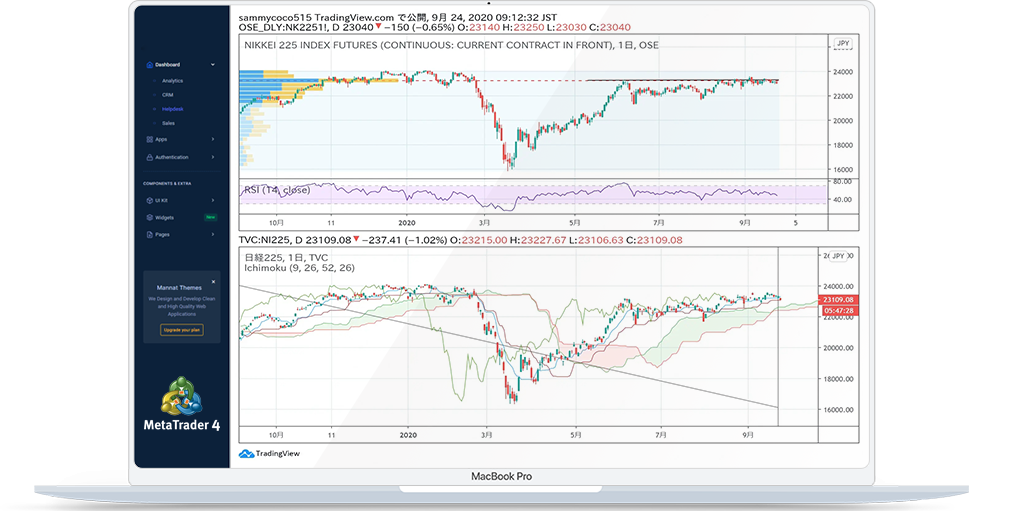
Task: Click the TradingView text link
Action: (x=278, y=454)
